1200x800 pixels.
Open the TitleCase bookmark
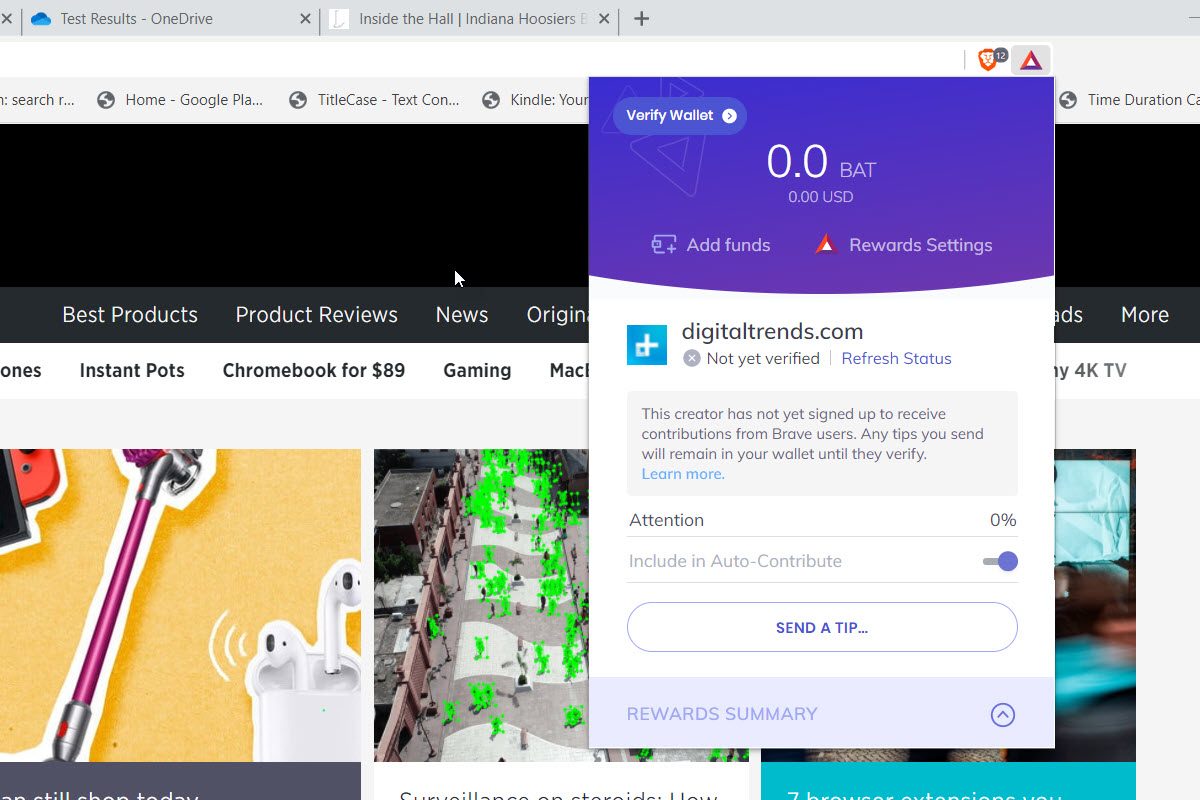click(x=374, y=99)
